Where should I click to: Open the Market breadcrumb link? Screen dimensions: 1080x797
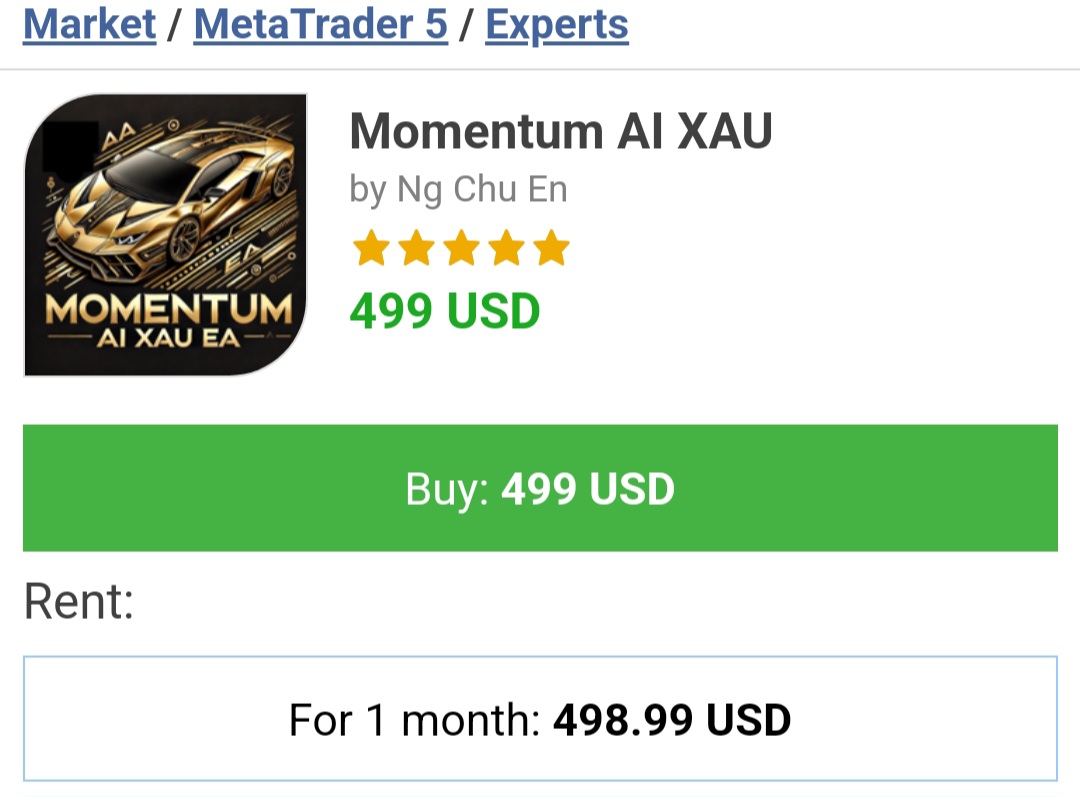tap(89, 24)
